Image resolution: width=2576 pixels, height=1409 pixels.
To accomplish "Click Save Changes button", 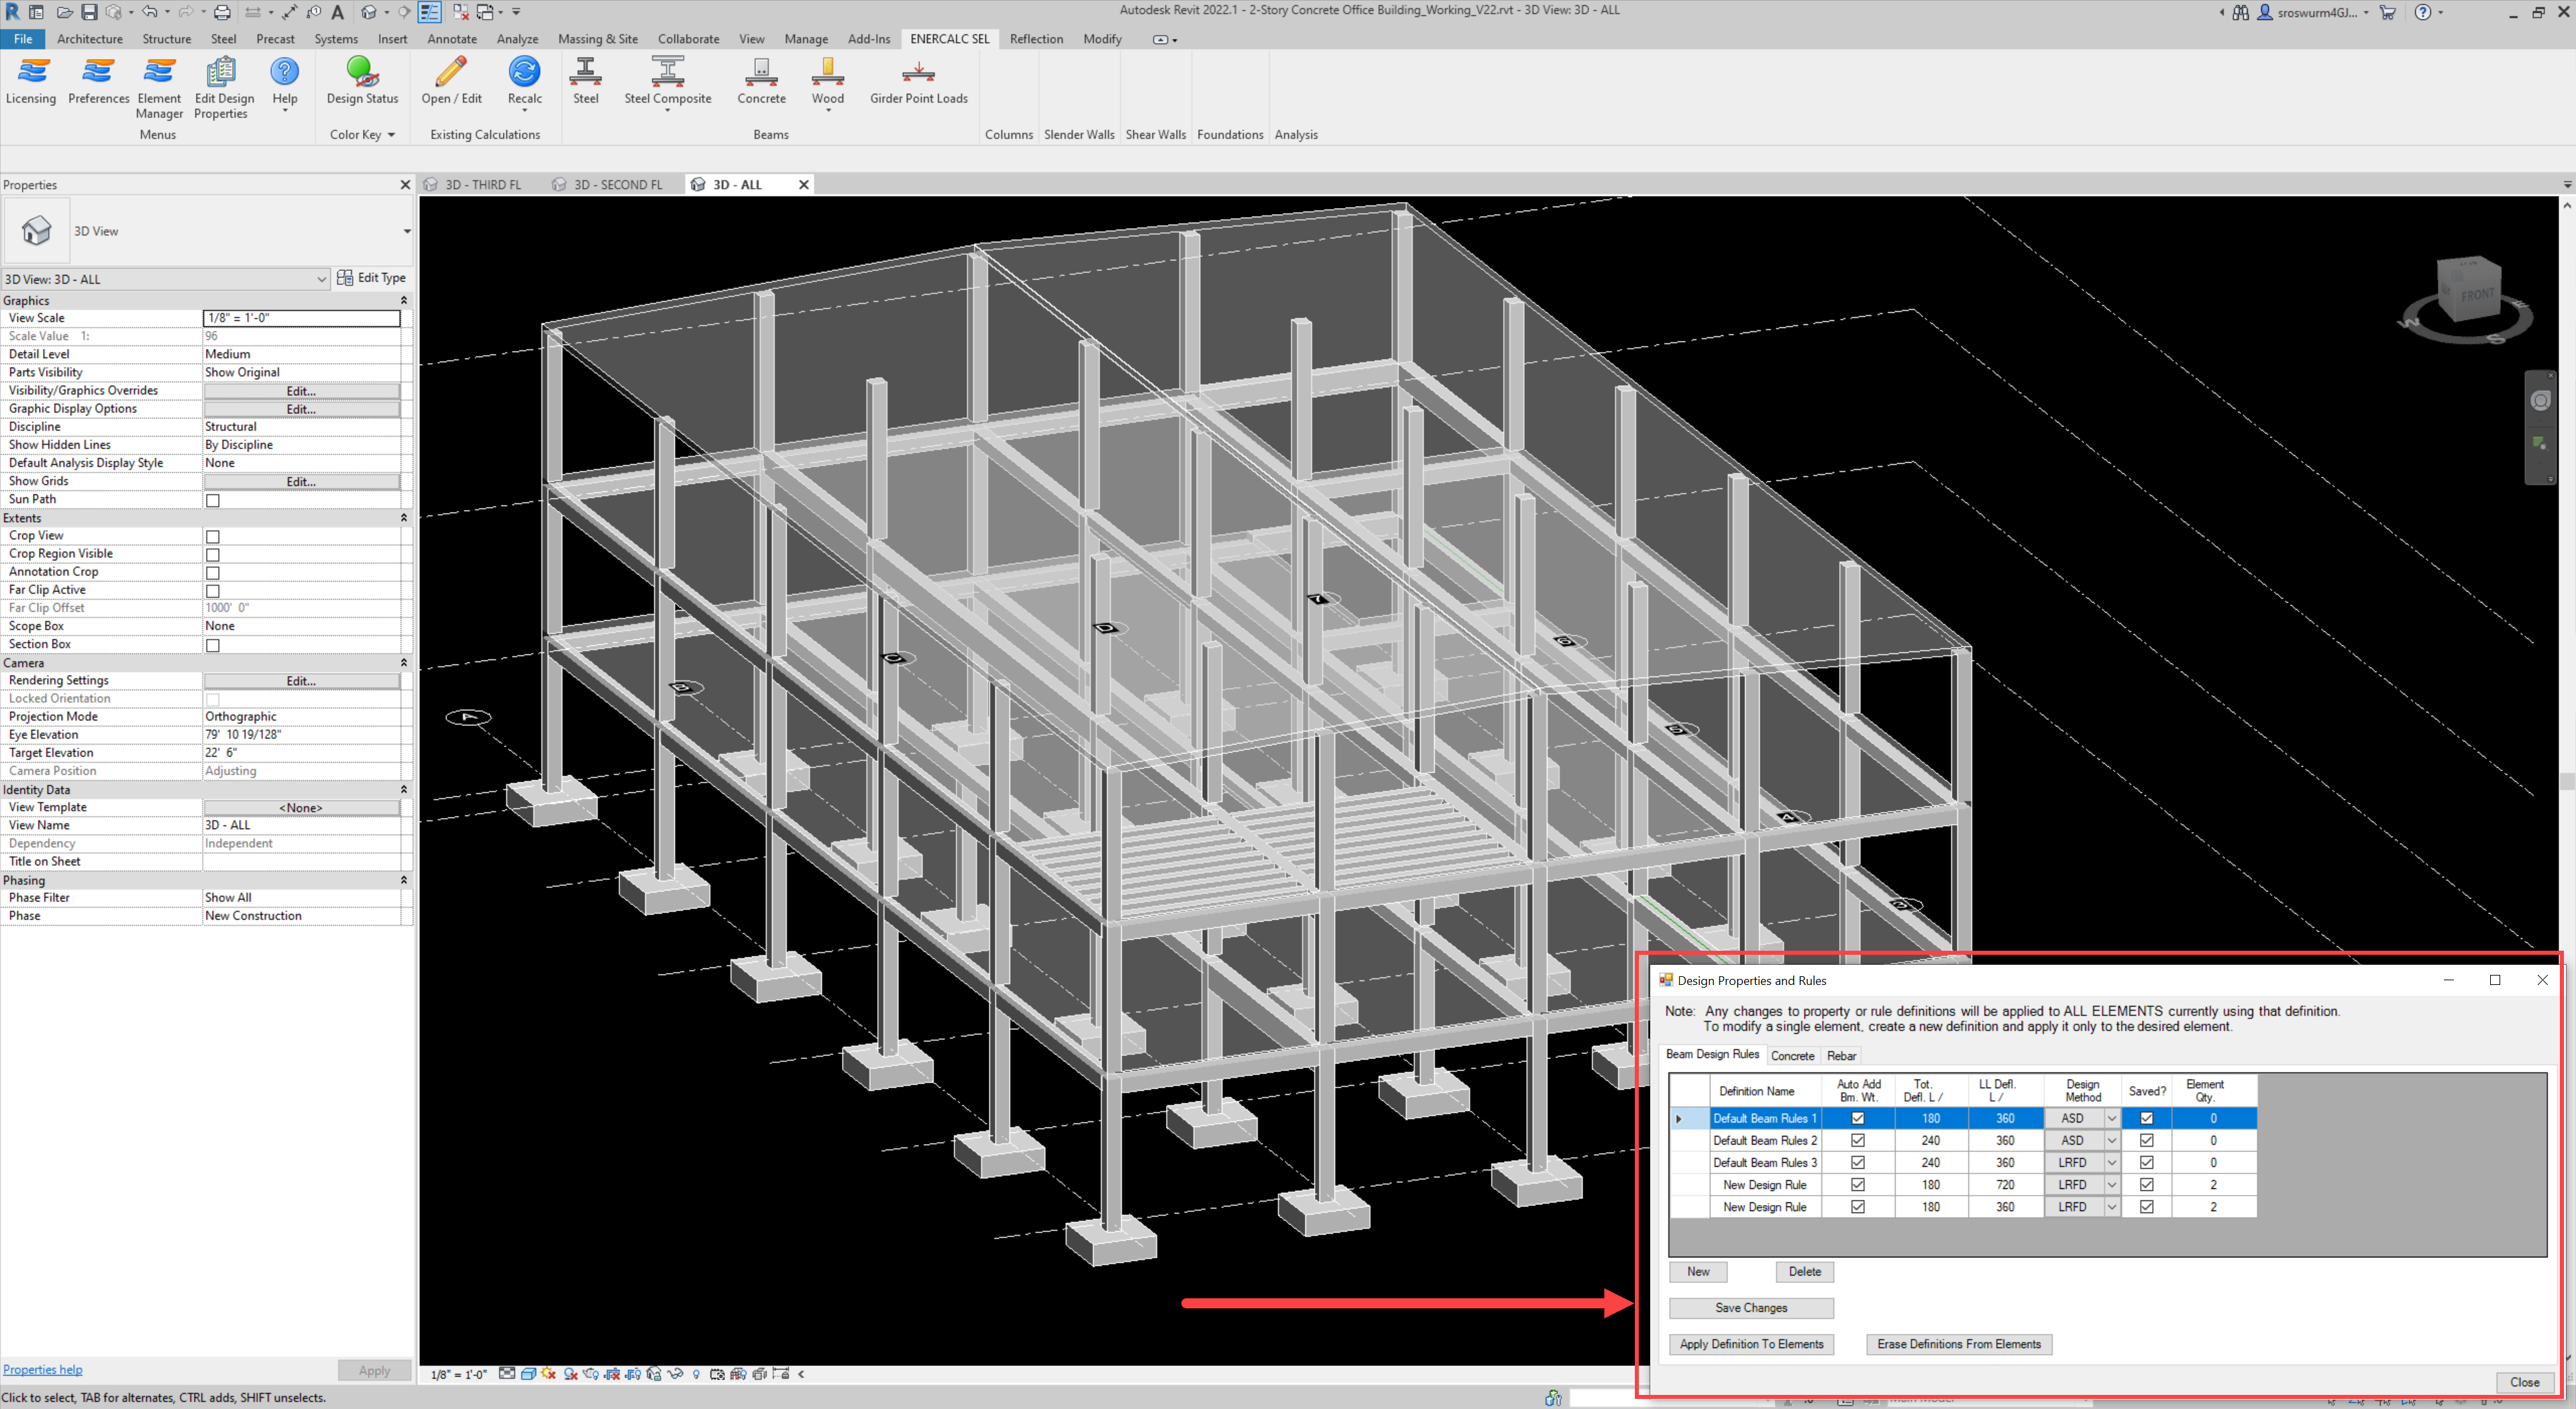I will pos(1751,1307).
